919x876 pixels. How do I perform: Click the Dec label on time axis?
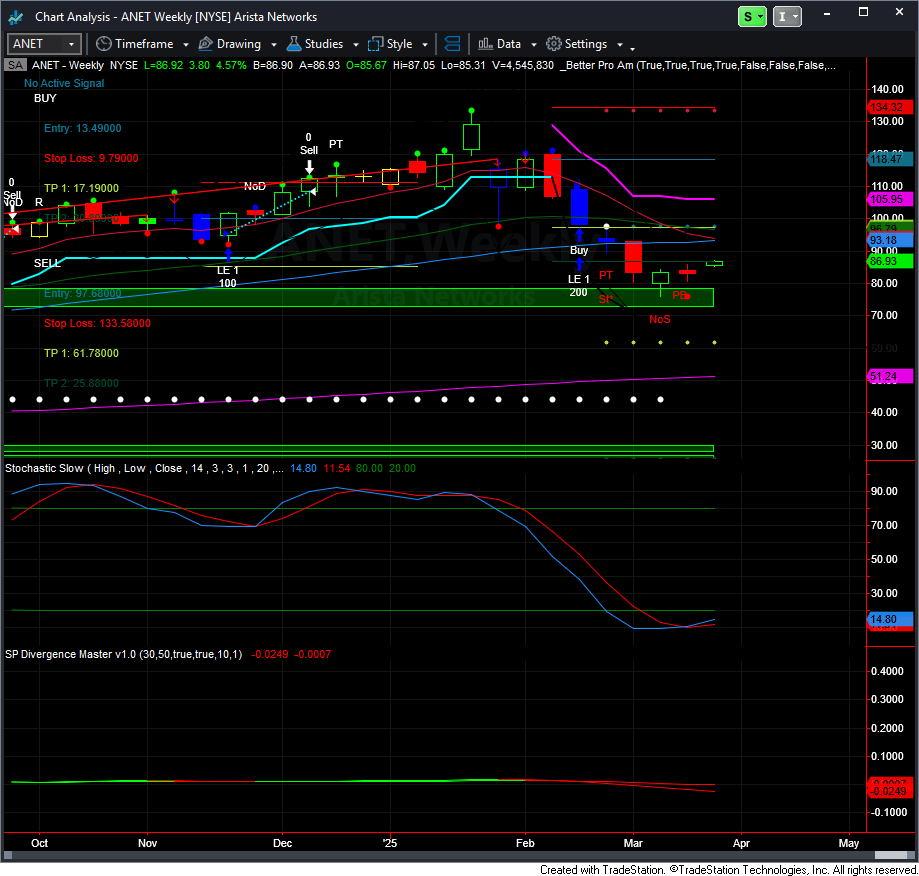(282, 843)
